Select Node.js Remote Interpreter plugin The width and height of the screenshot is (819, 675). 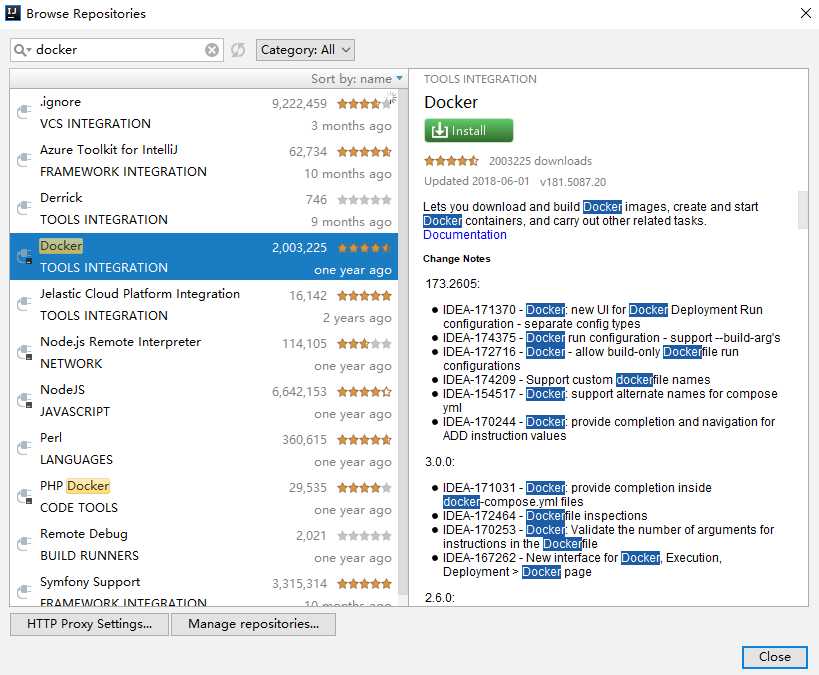pos(121,342)
